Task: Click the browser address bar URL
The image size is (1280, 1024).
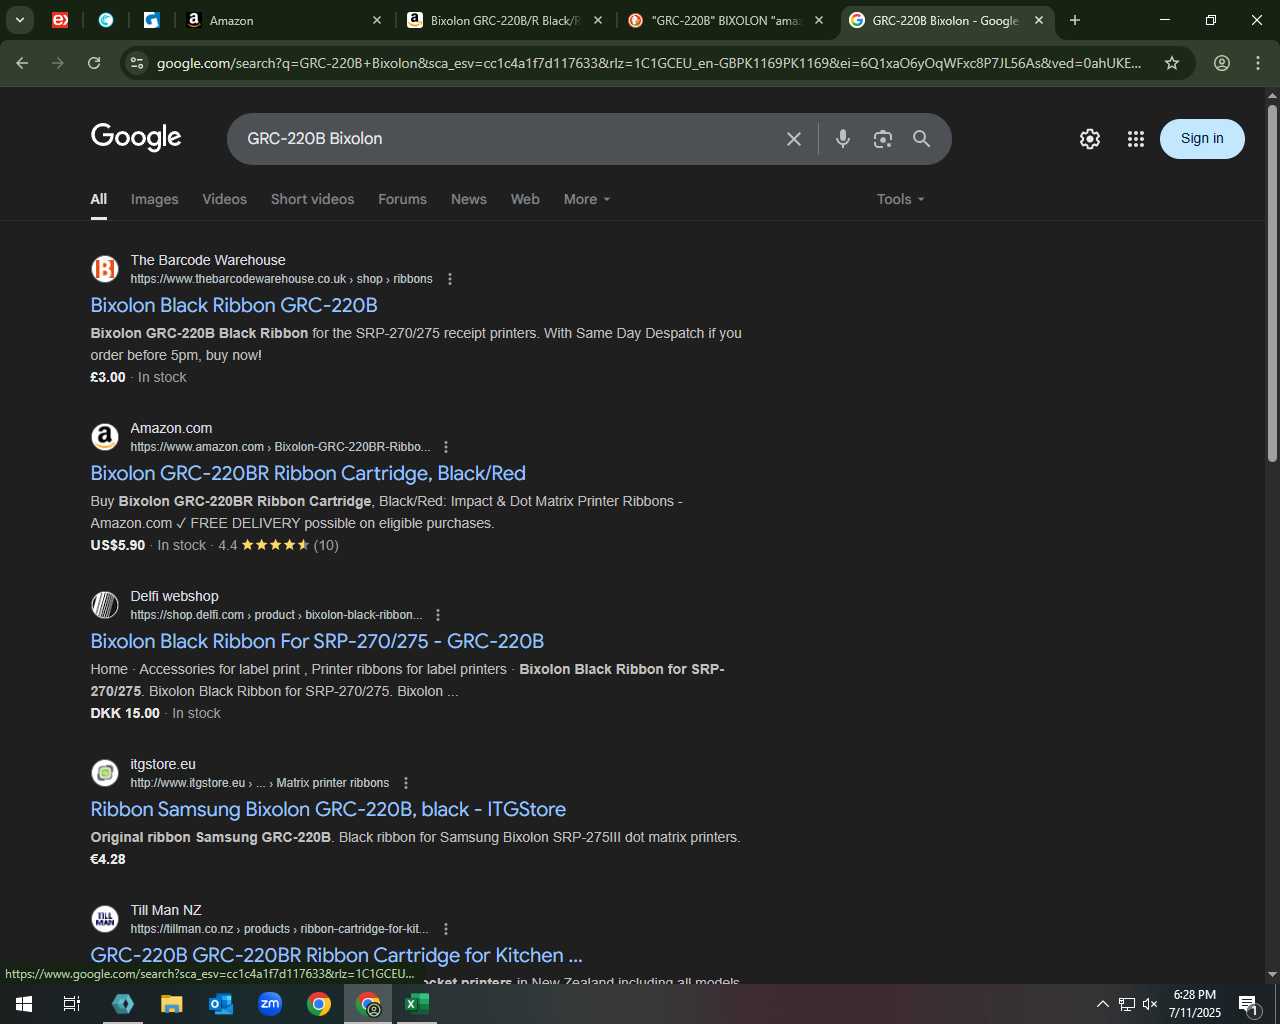Action: [x=648, y=63]
